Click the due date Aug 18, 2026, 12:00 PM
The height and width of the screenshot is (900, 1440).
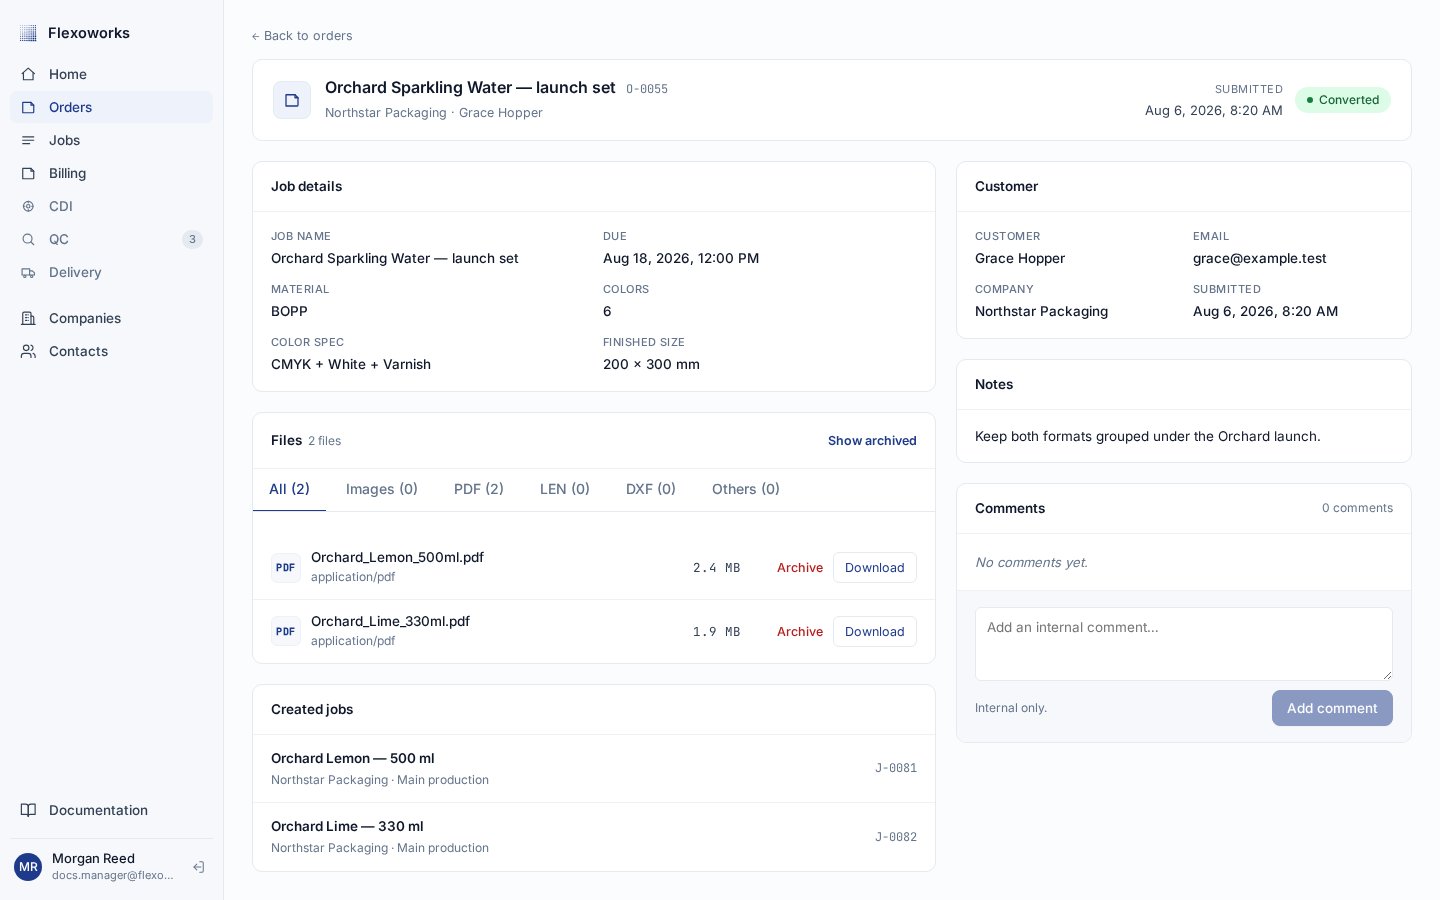(681, 258)
